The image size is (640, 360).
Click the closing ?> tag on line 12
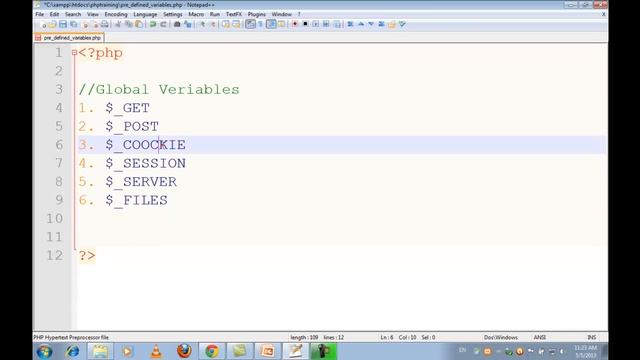click(x=87, y=256)
